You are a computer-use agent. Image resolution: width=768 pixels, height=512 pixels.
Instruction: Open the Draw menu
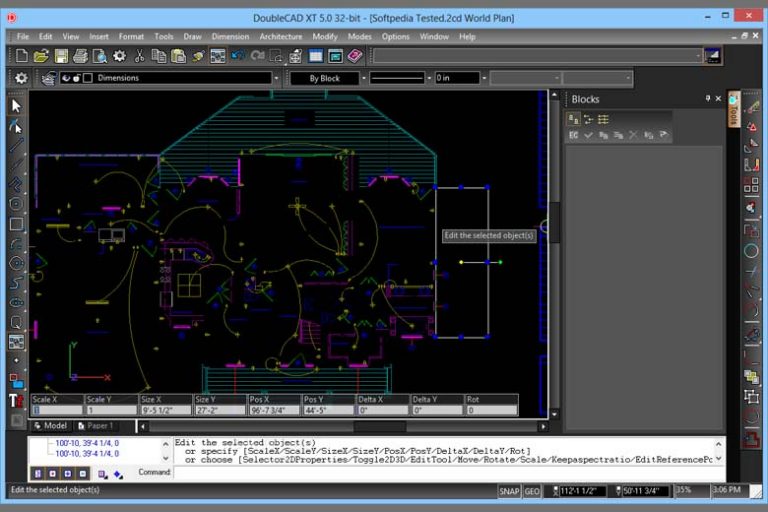pyautogui.click(x=192, y=37)
